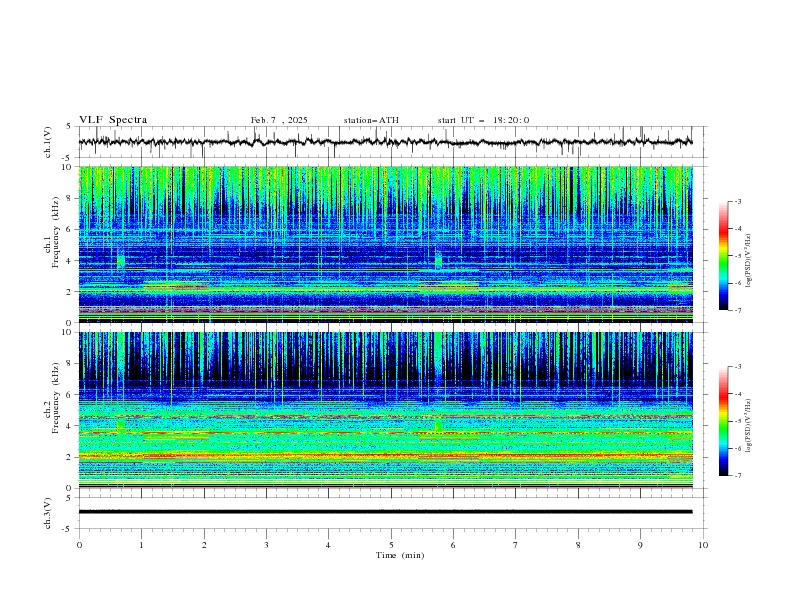Click the "8" tick on the time axis
This screenshot has width=792, height=612.
click(x=578, y=545)
